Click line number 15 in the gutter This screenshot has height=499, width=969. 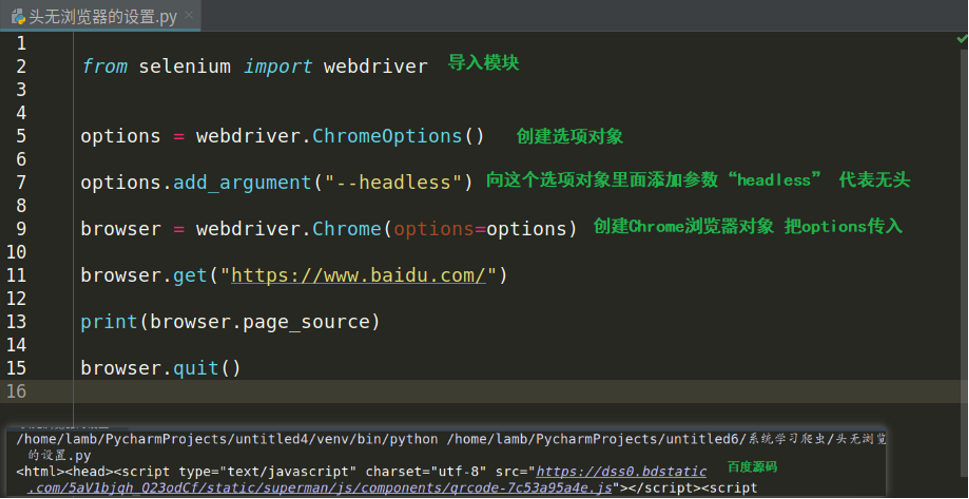click(x=17, y=369)
